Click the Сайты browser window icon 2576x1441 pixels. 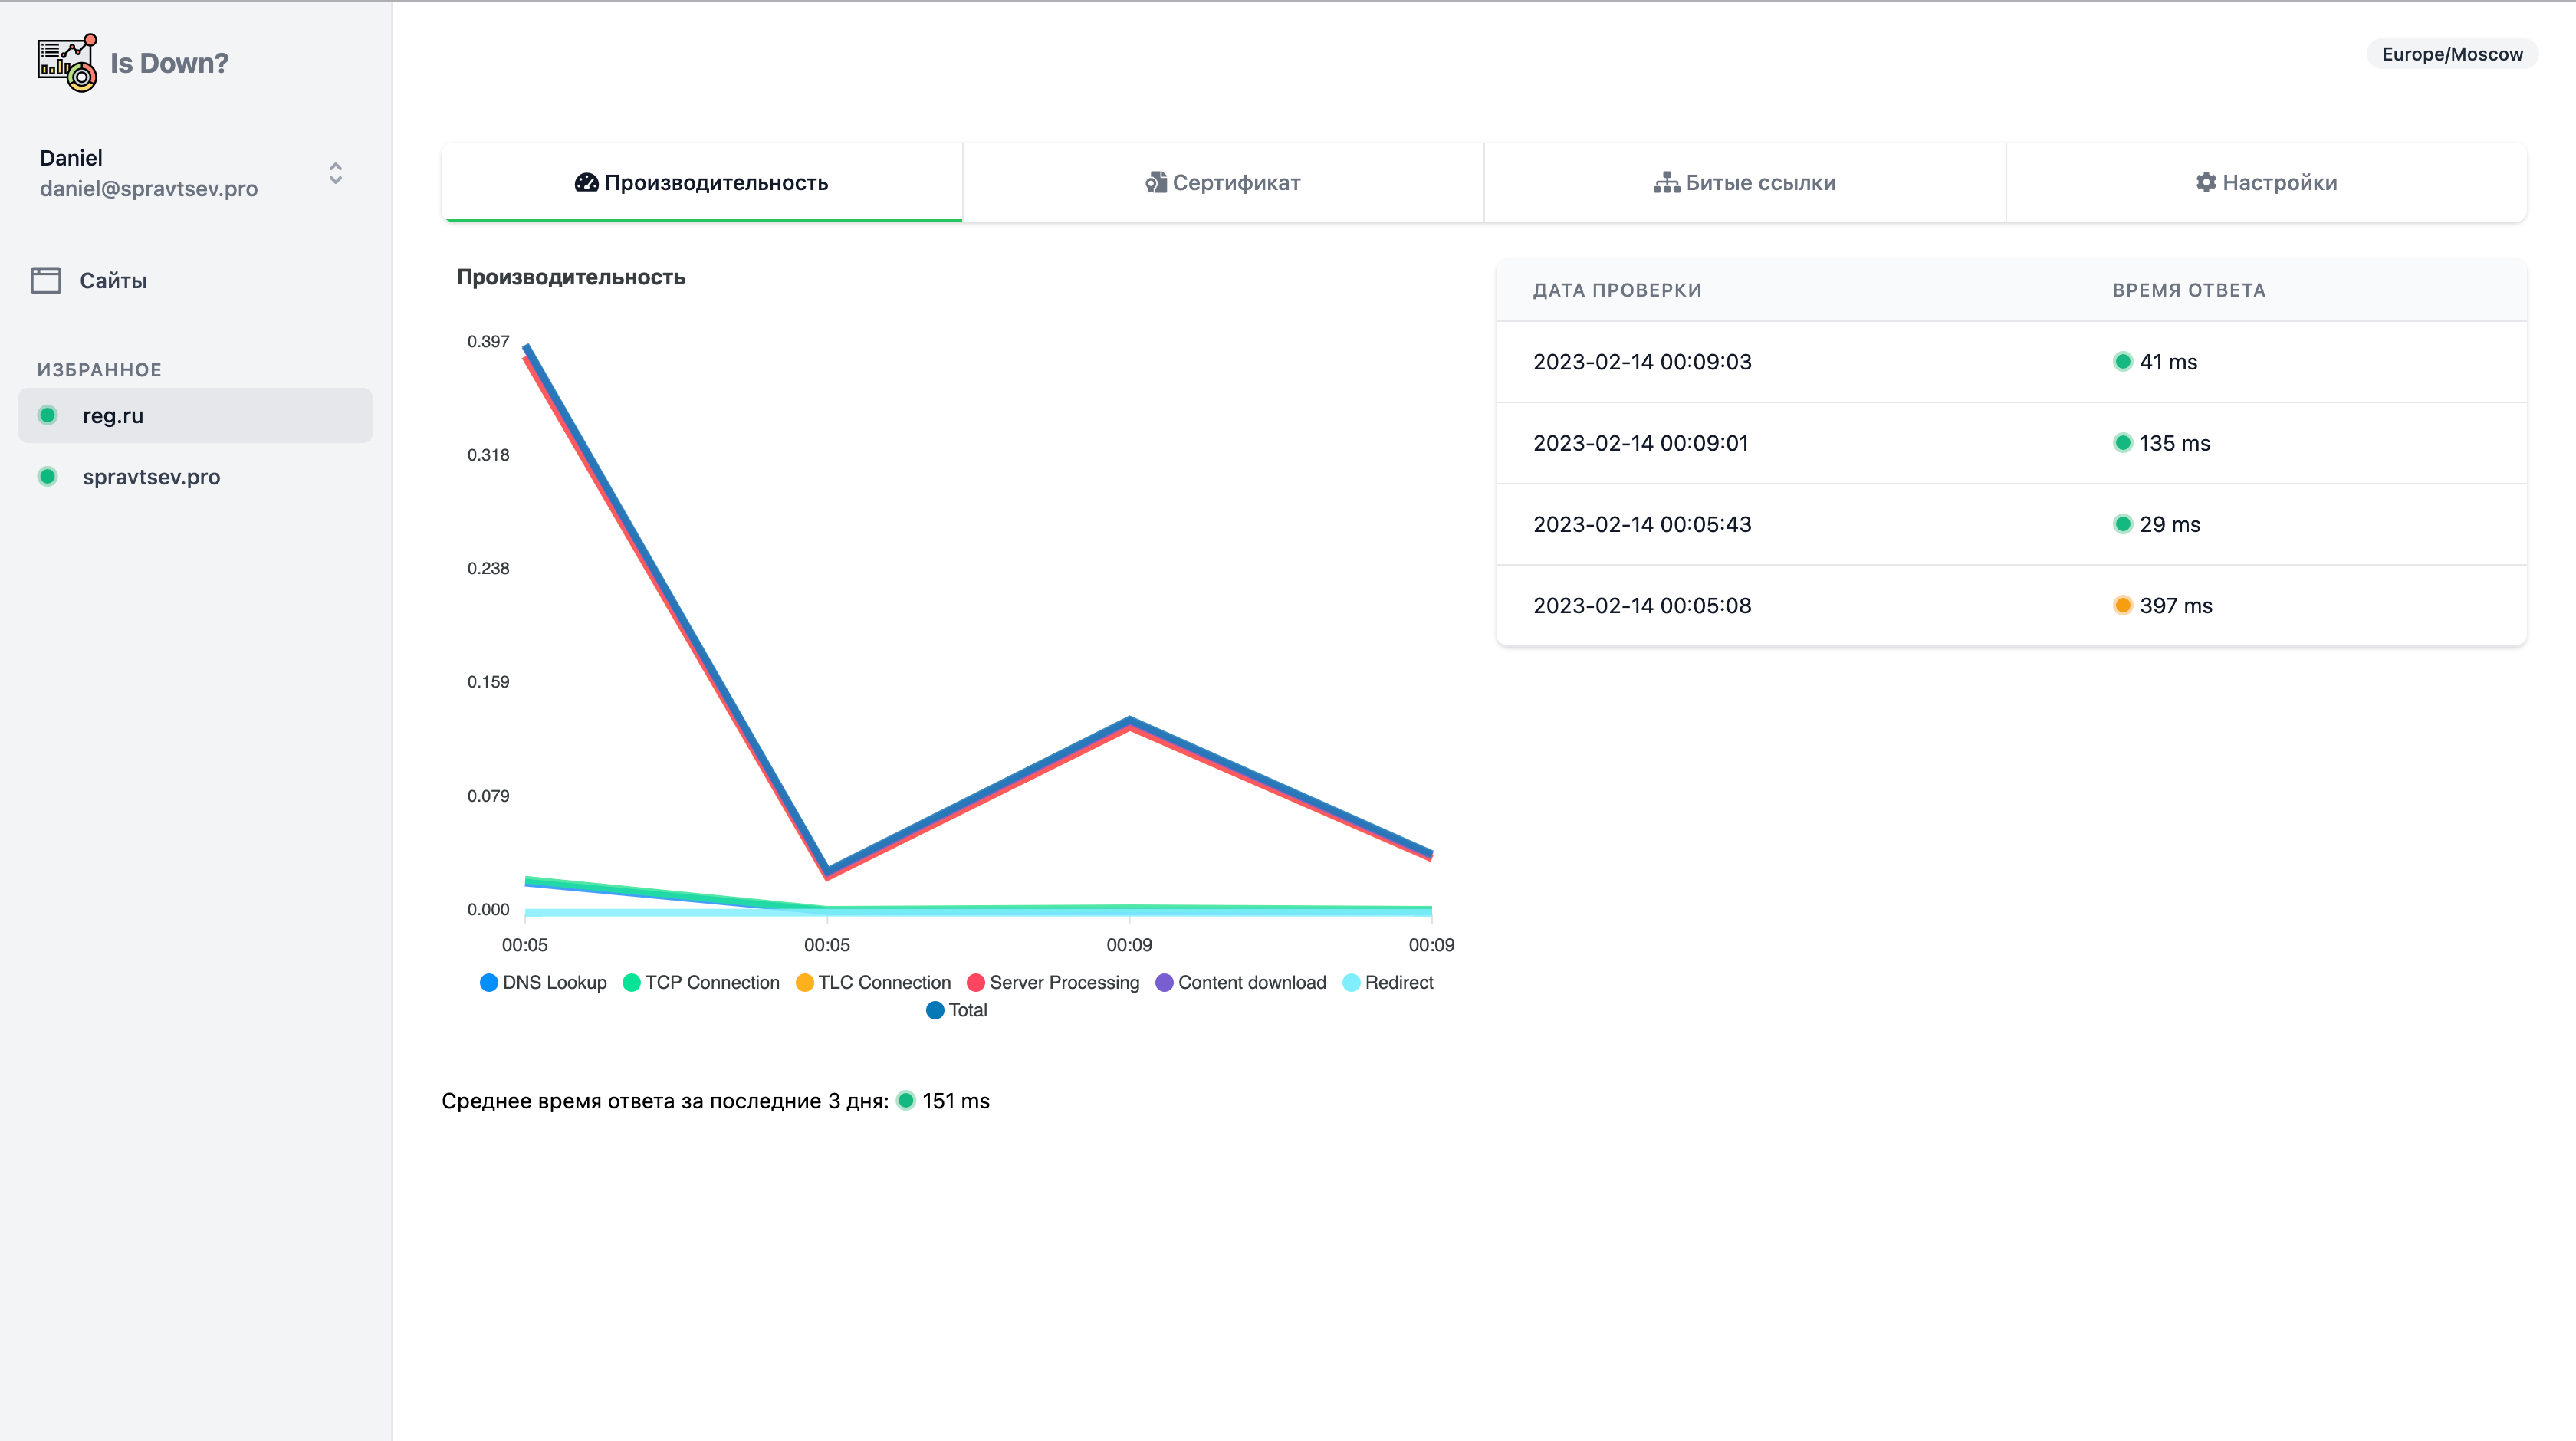[x=46, y=280]
